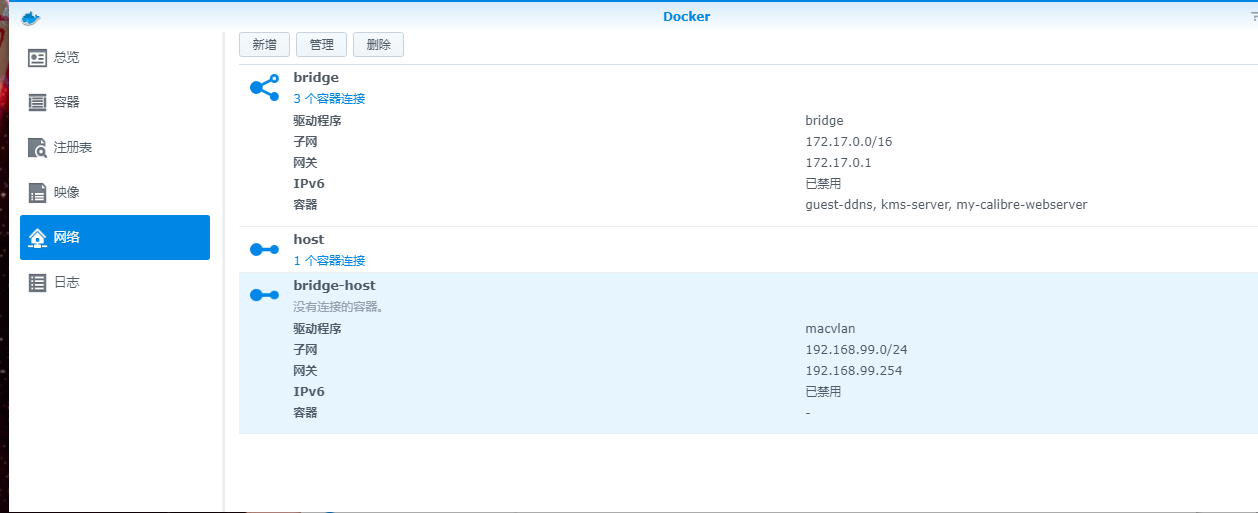Click the 总览 sidebar icon
The height and width of the screenshot is (513, 1258).
(x=38, y=58)
